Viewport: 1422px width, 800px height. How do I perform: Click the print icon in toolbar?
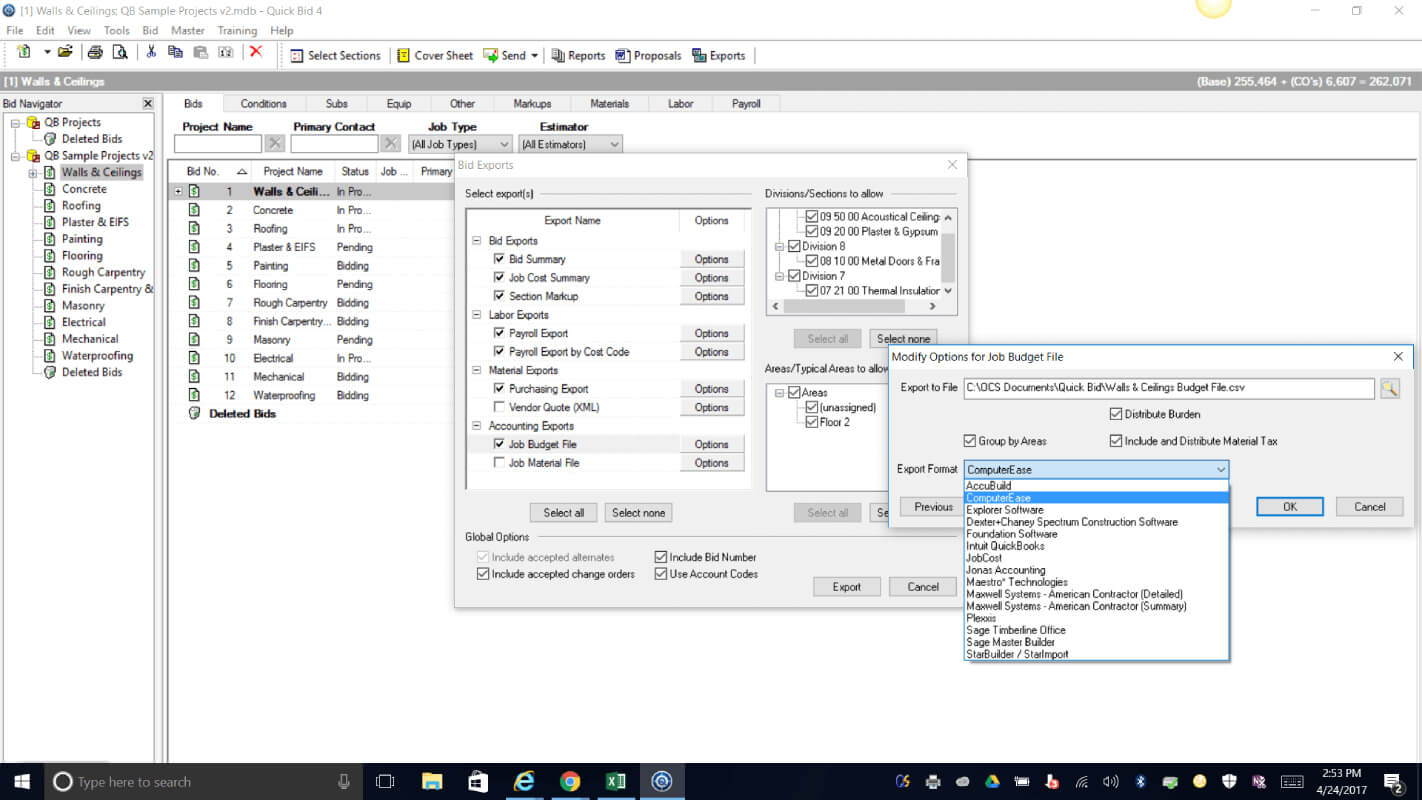tap(95, 53)
